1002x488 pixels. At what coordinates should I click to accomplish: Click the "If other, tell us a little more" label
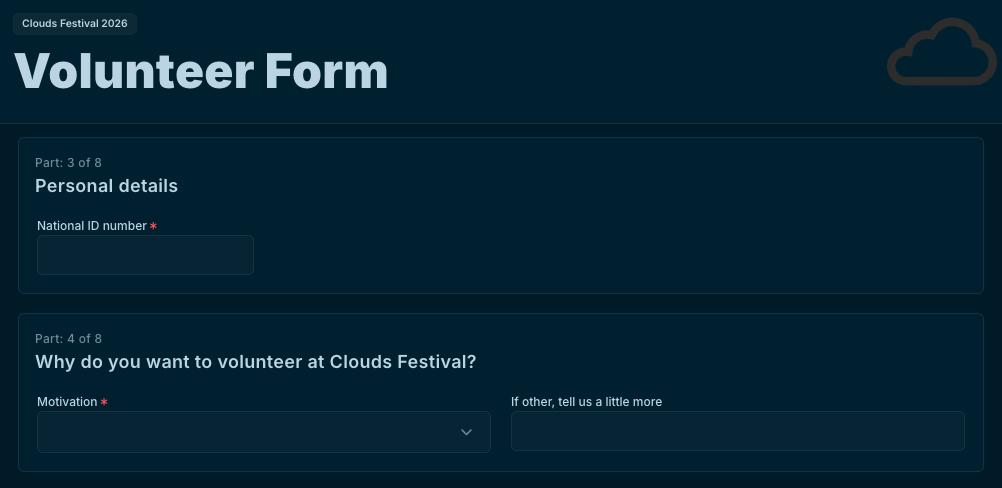586,402
